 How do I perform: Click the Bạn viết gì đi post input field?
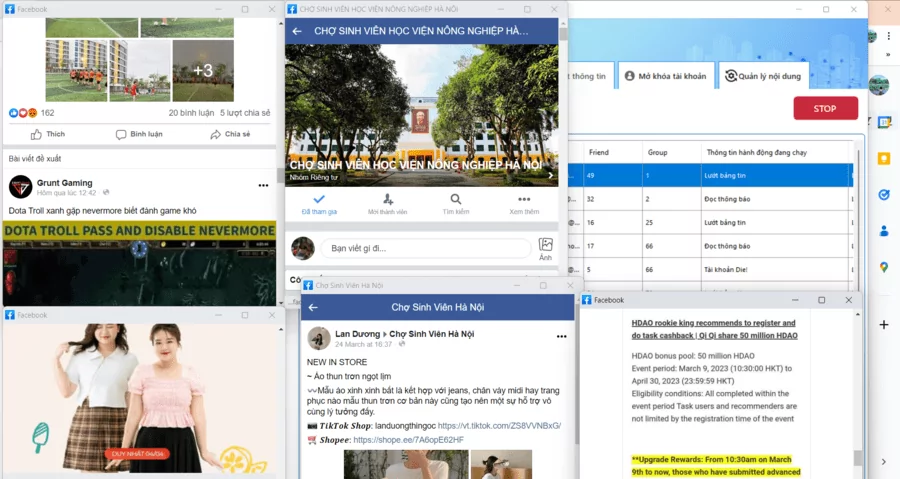(425, 248)
